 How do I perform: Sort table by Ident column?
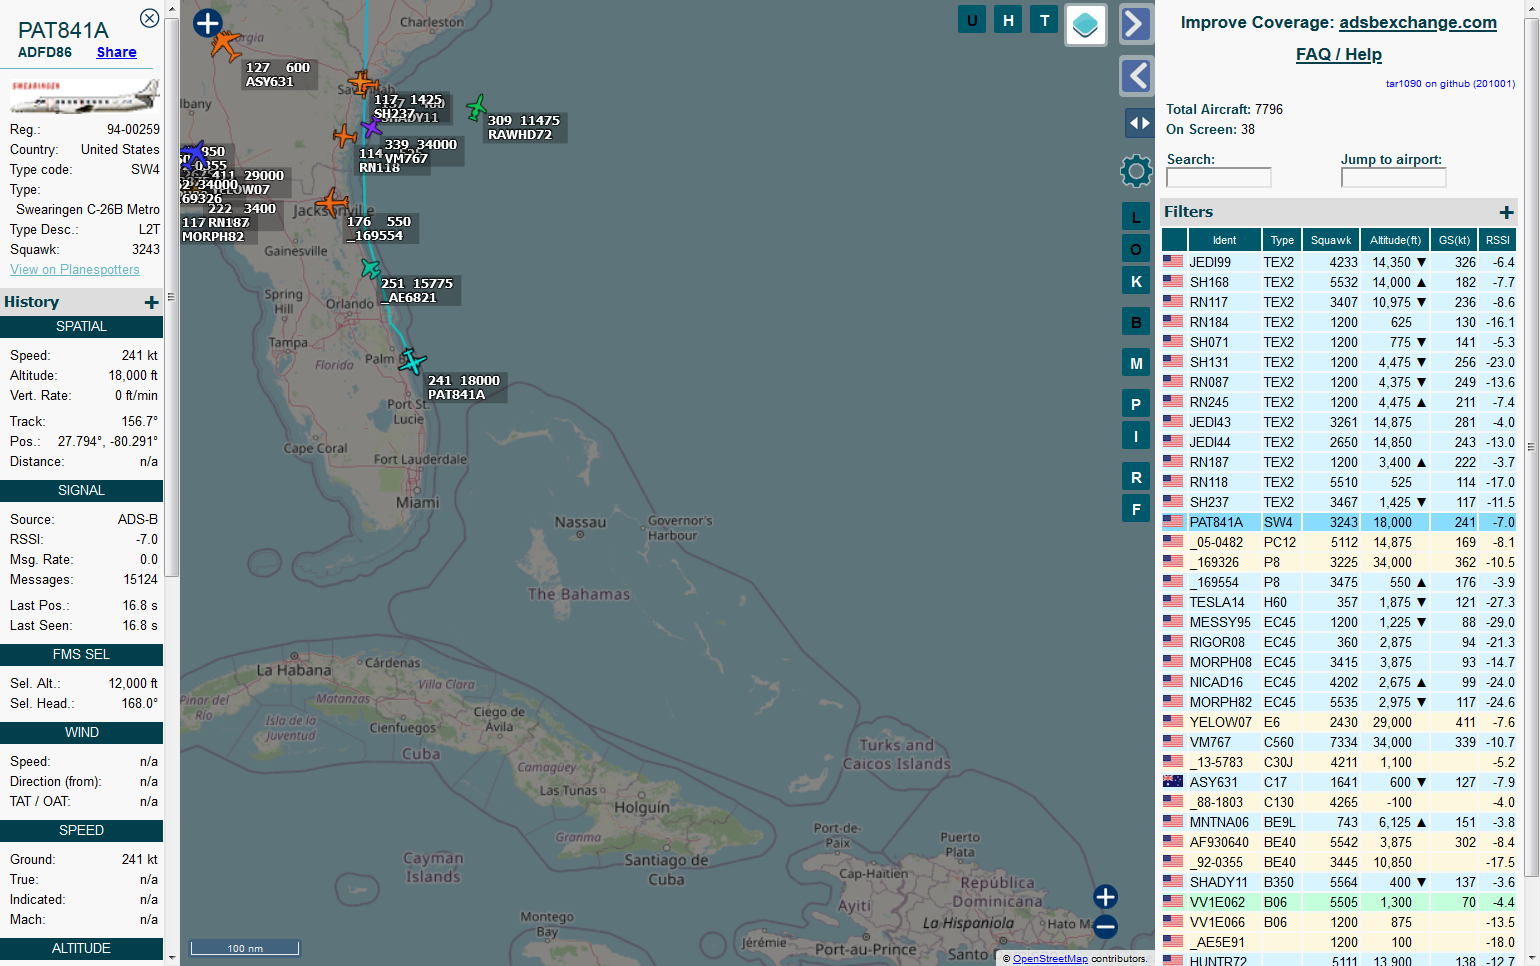(1224, 240)
